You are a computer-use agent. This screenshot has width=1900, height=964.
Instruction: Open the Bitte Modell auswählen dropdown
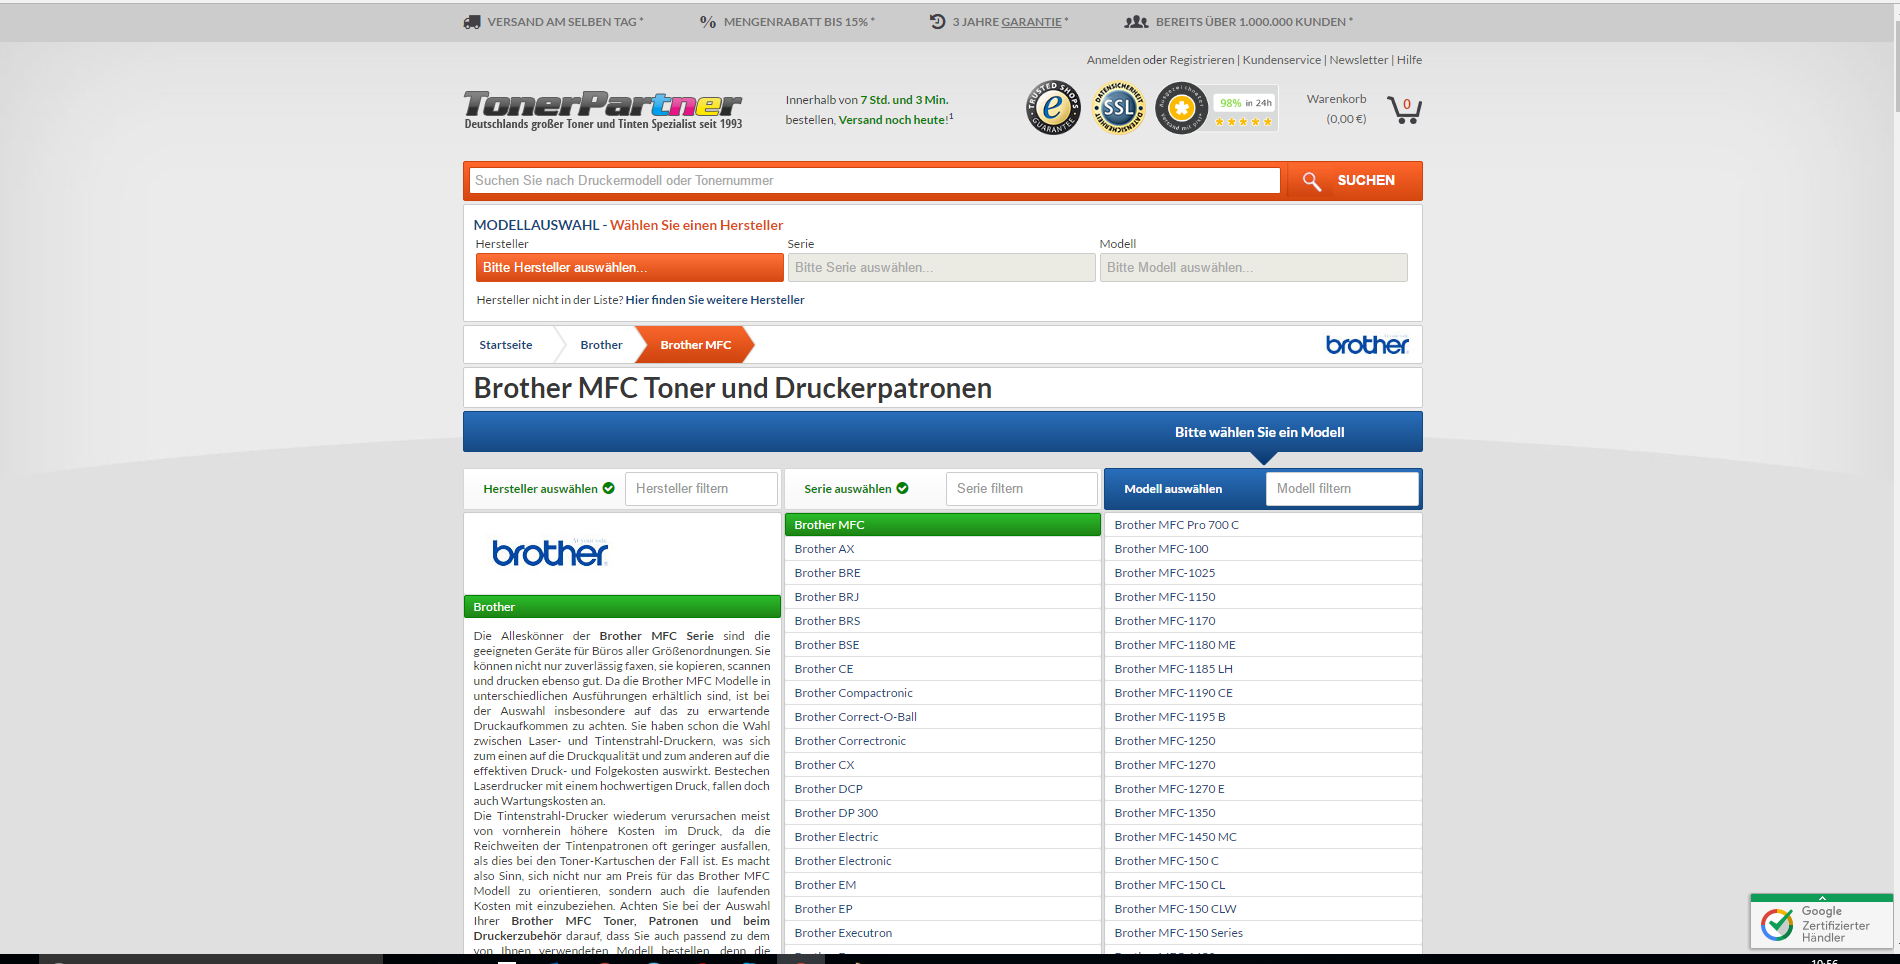(x=1253, y=268)
